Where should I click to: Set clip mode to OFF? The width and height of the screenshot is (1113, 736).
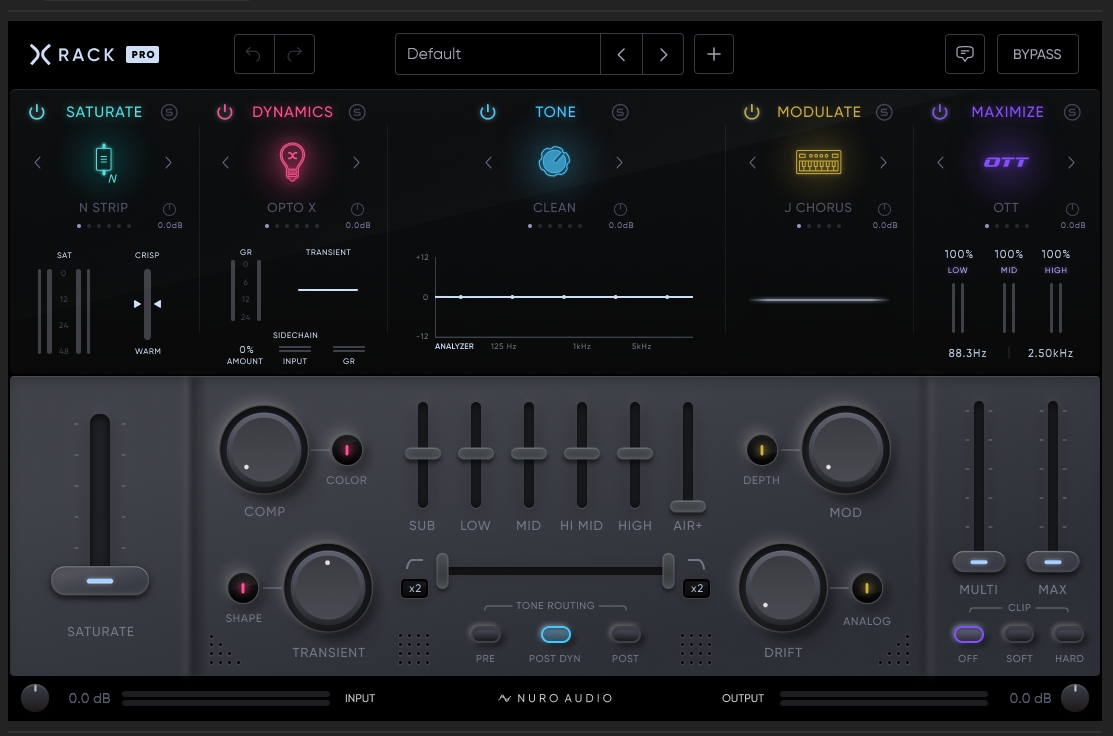tap(968, 634)
